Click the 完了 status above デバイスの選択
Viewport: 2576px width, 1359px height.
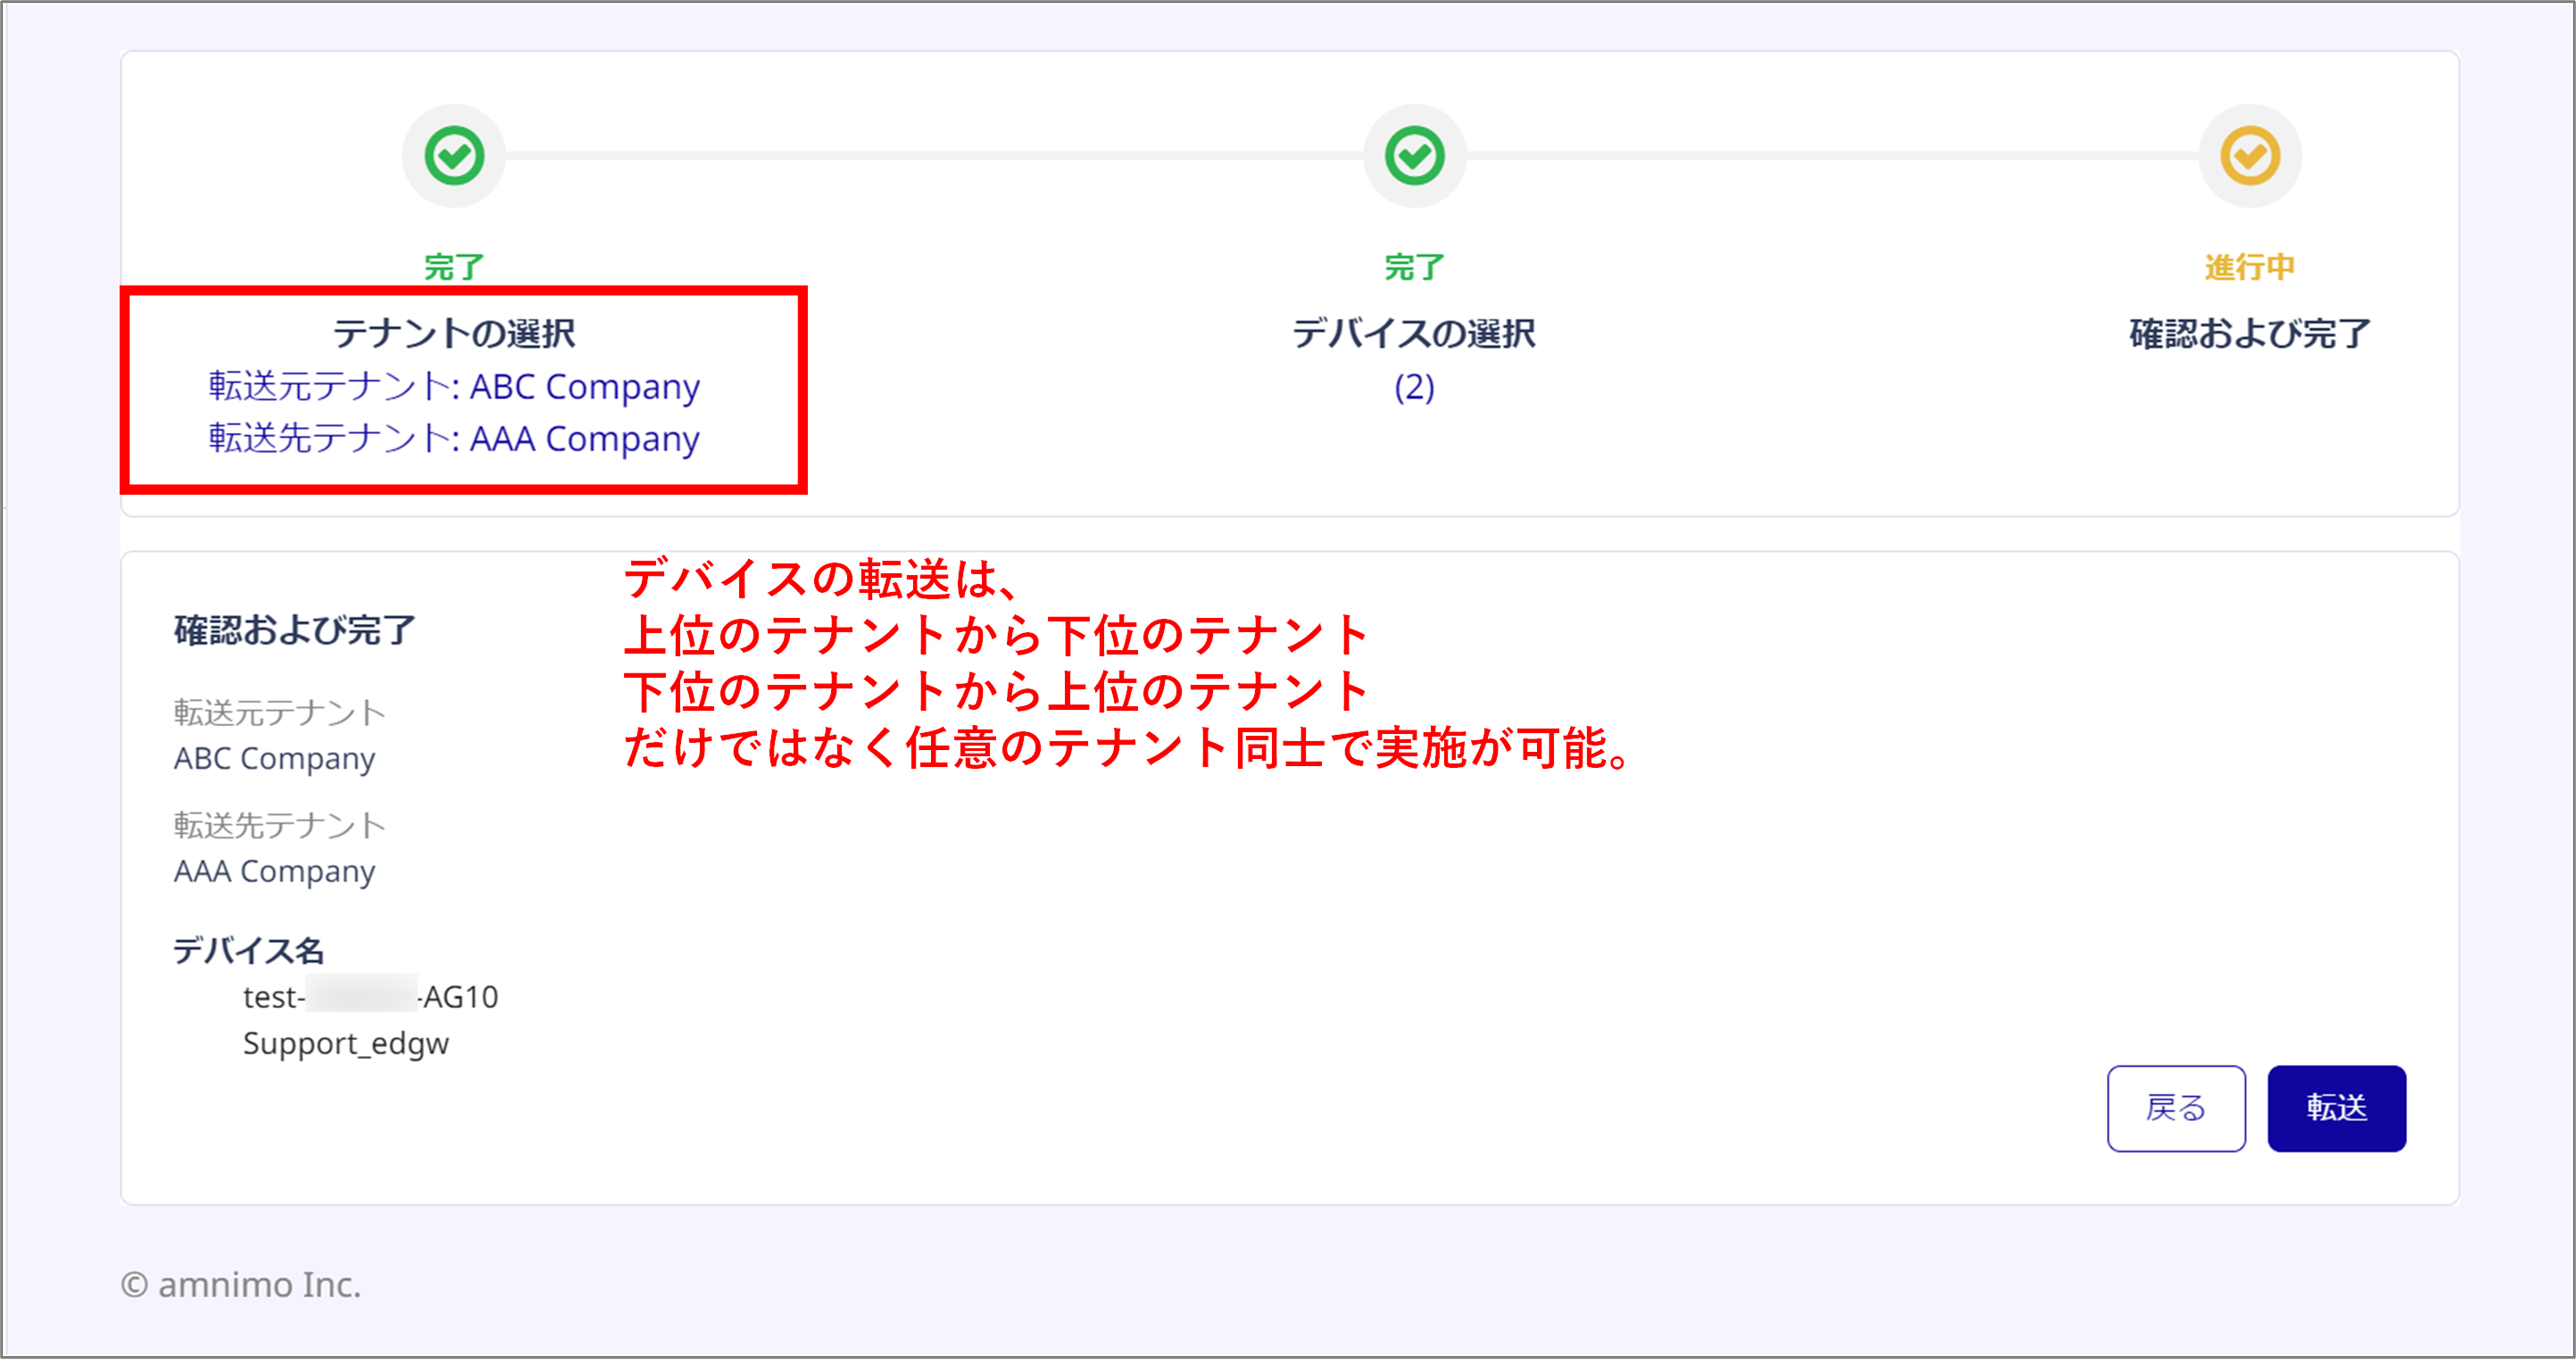point(1414,267)
